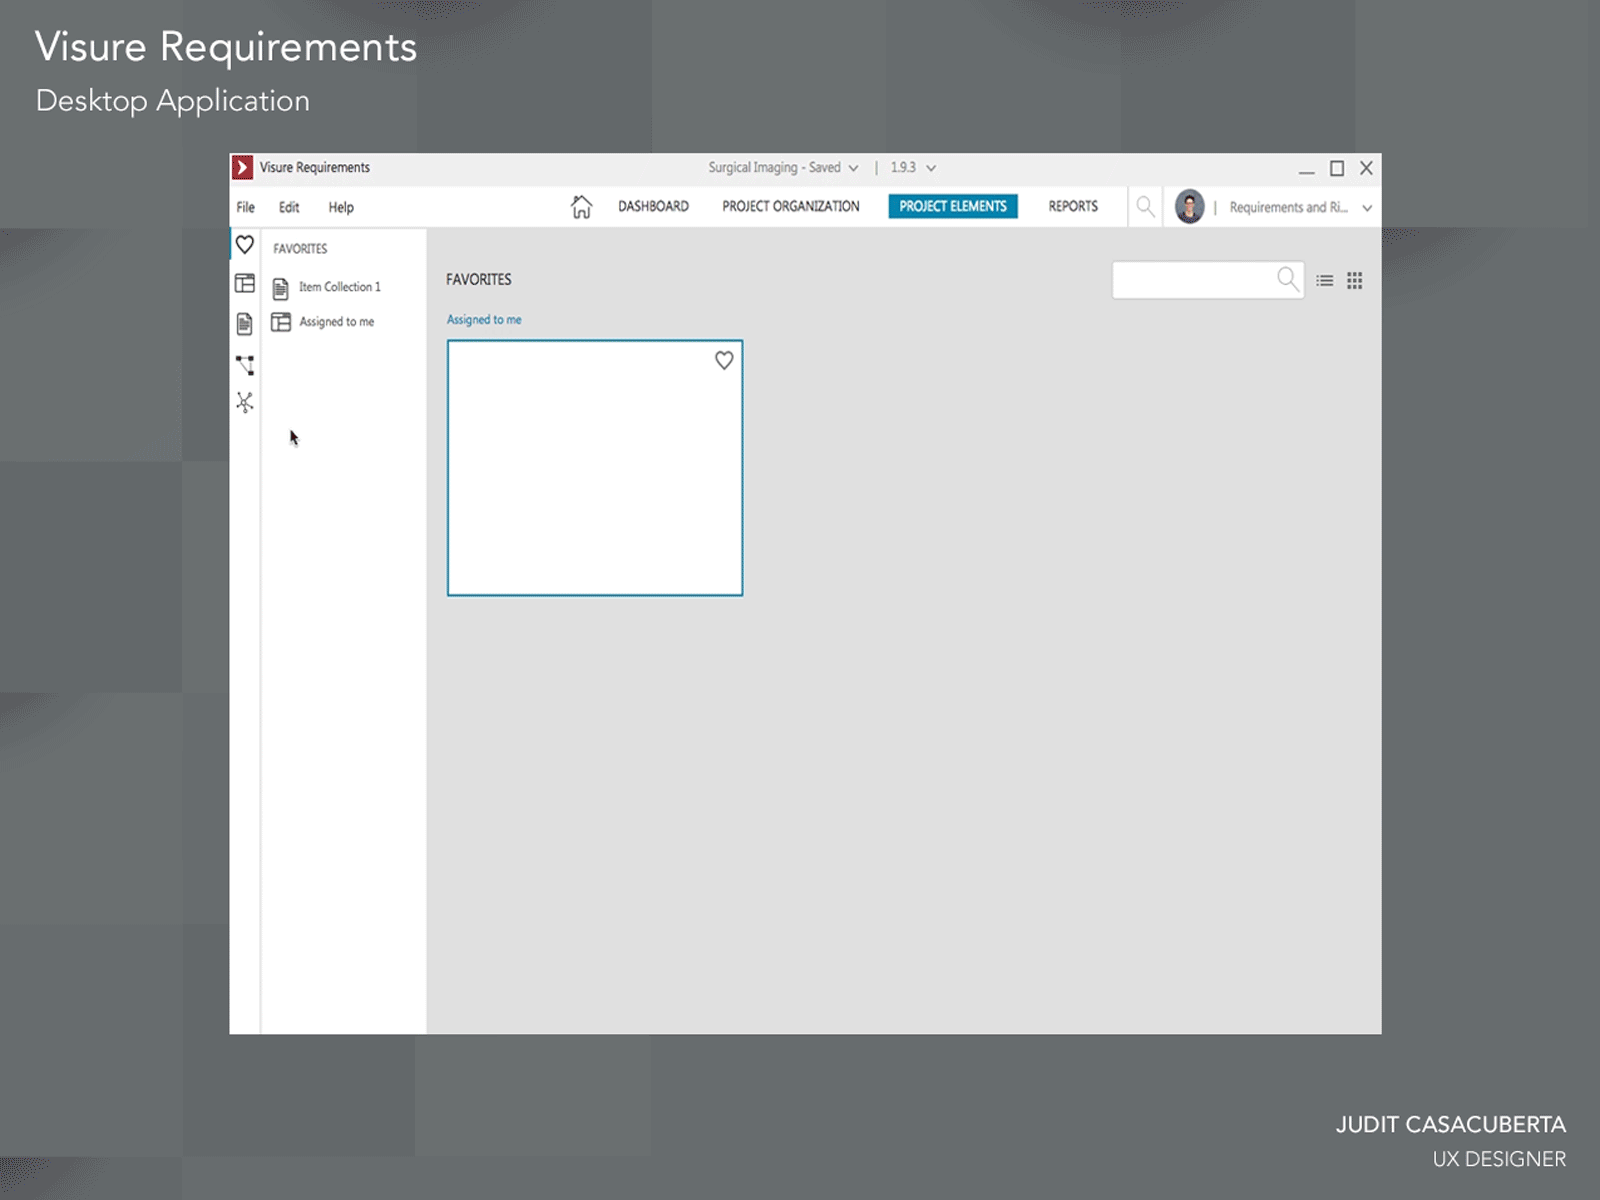Toggle favorite heart on Assigned to me card
1600x1200 pixels.
(724, 361)
